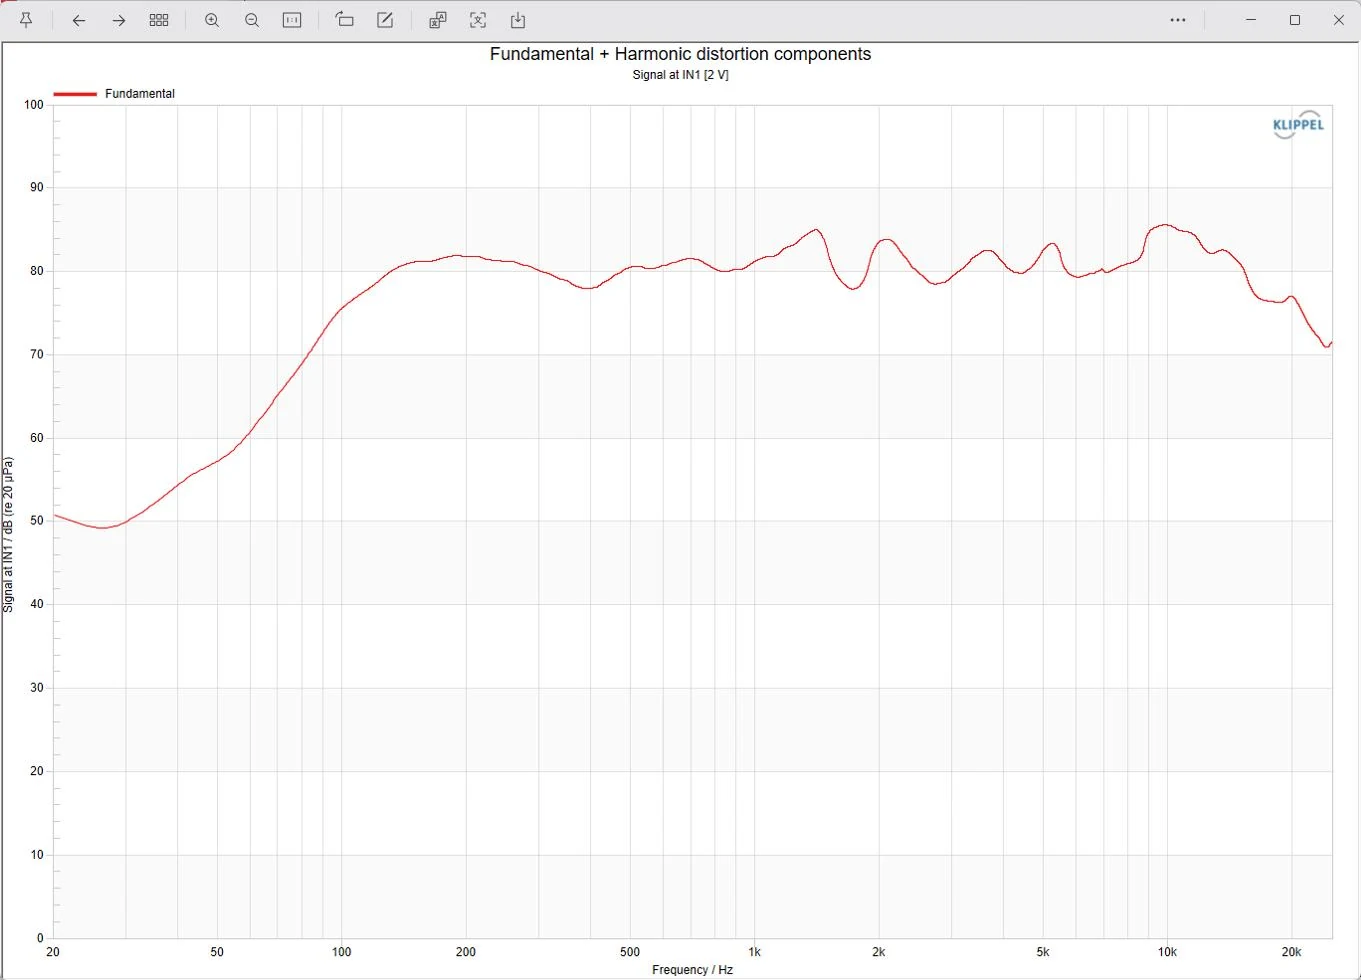1361x980 pixels.
Task: Zoom in on the graph image
Action: tap(212, 20)
